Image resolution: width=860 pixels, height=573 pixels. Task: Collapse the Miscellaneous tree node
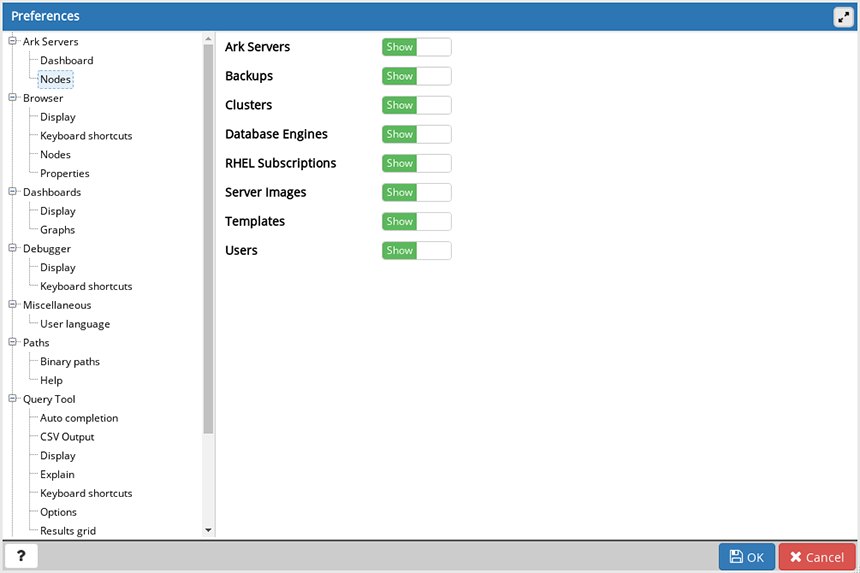pos(13,304)
